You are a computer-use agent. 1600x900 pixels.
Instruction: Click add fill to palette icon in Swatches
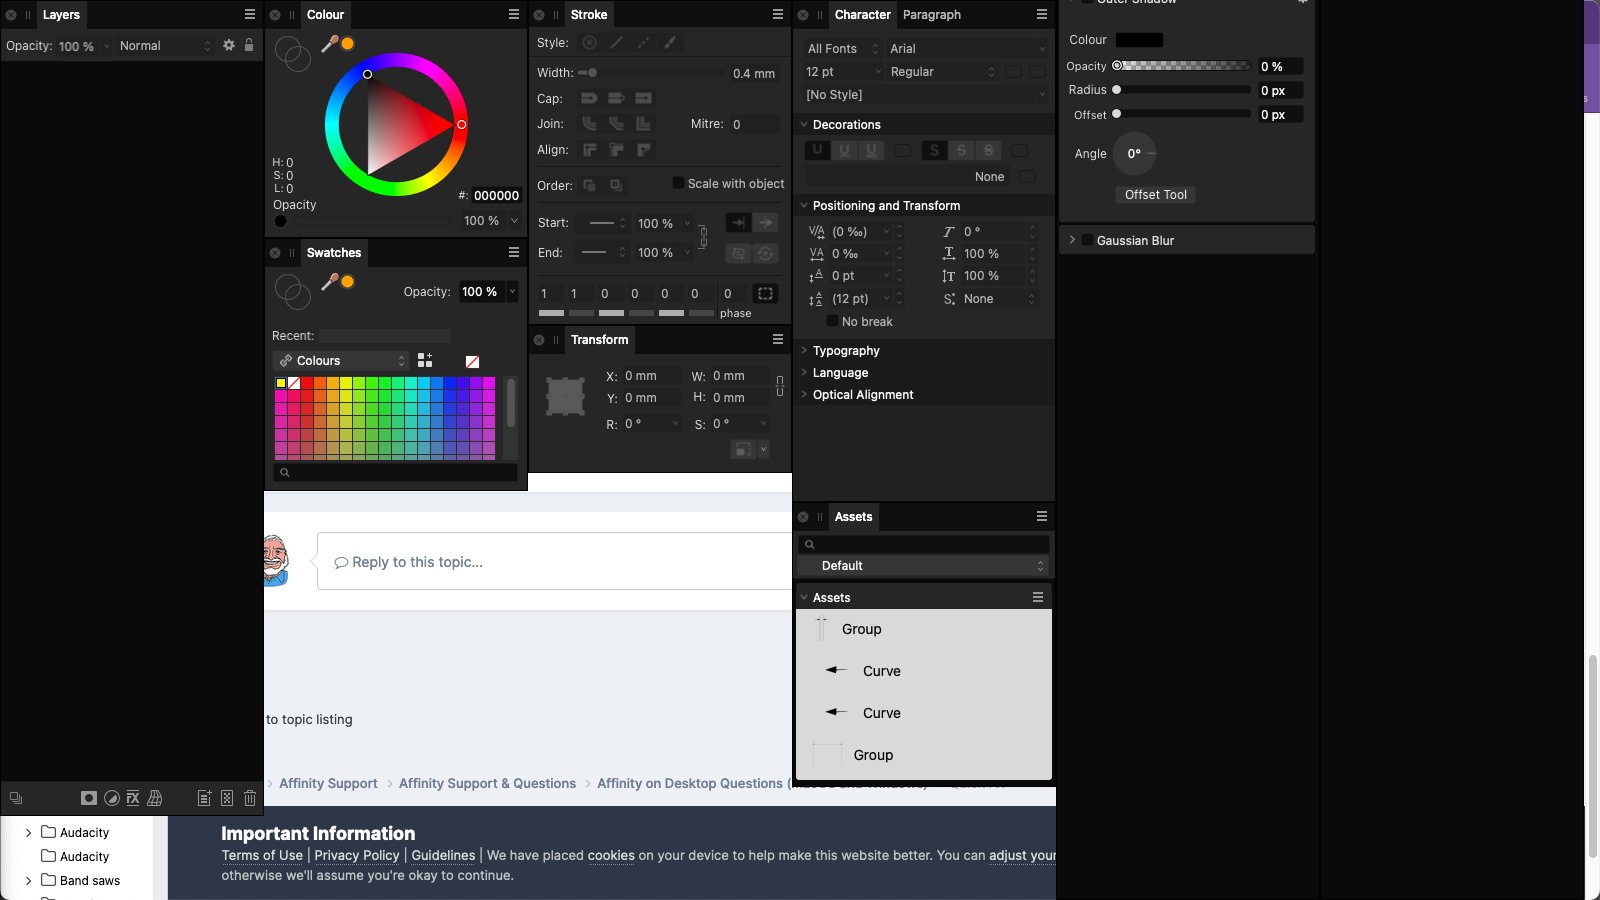click(425, 360)
